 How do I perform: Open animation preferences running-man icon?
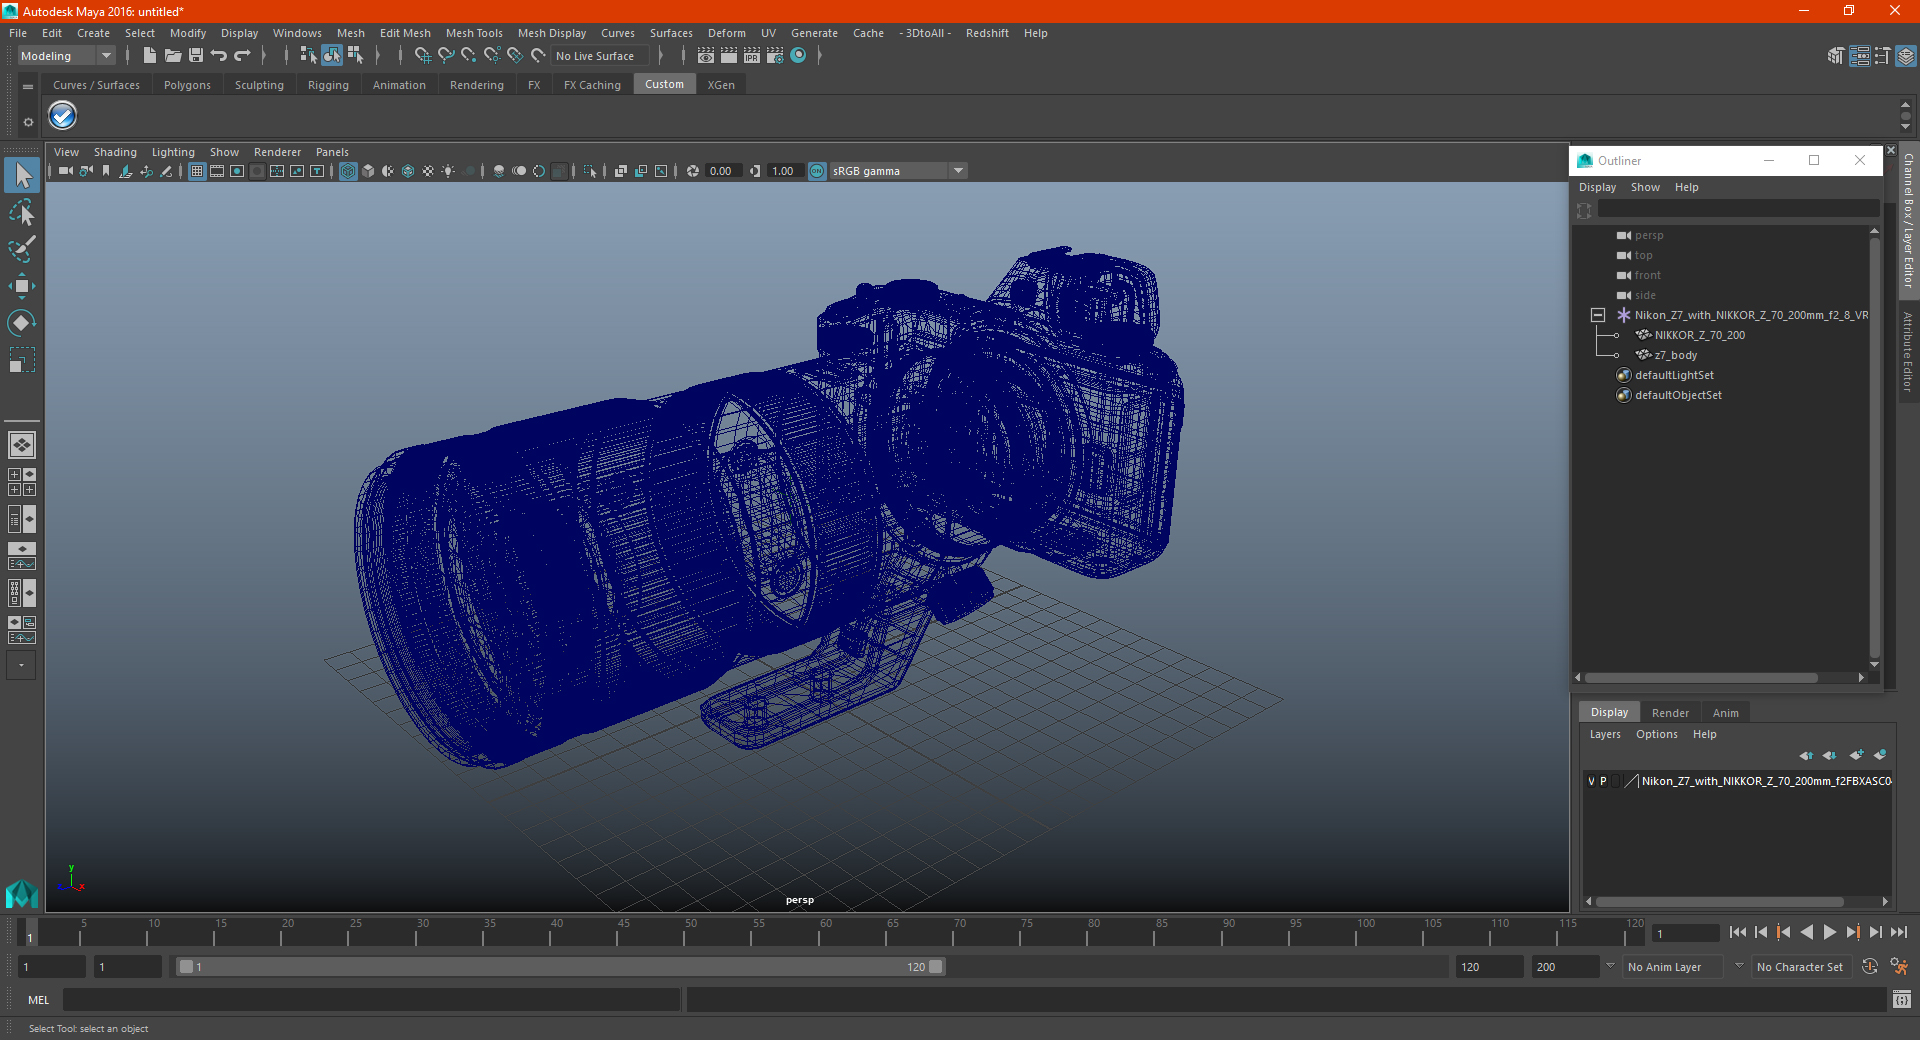point(1899,967)
